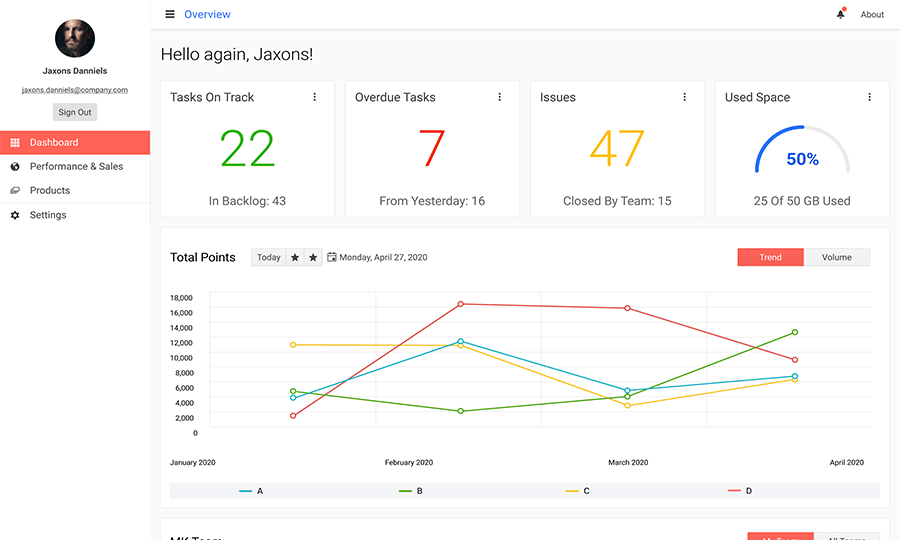Click the red D legend swatch
Screen dimensions: 900x540
pyautogui.click(x=734, y=491)
